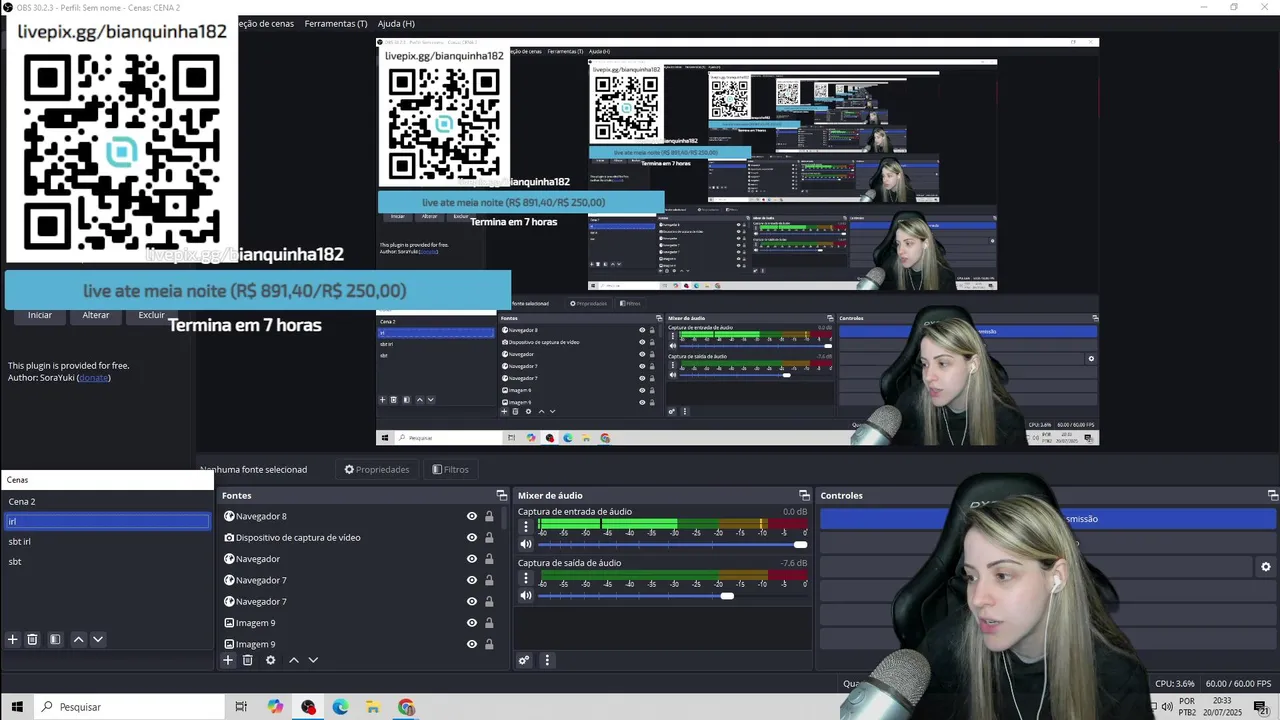Viewport: 1280px width, 720px height.
Task: Open the Ajuda (H) menu
Action: [x=396, y=23]
